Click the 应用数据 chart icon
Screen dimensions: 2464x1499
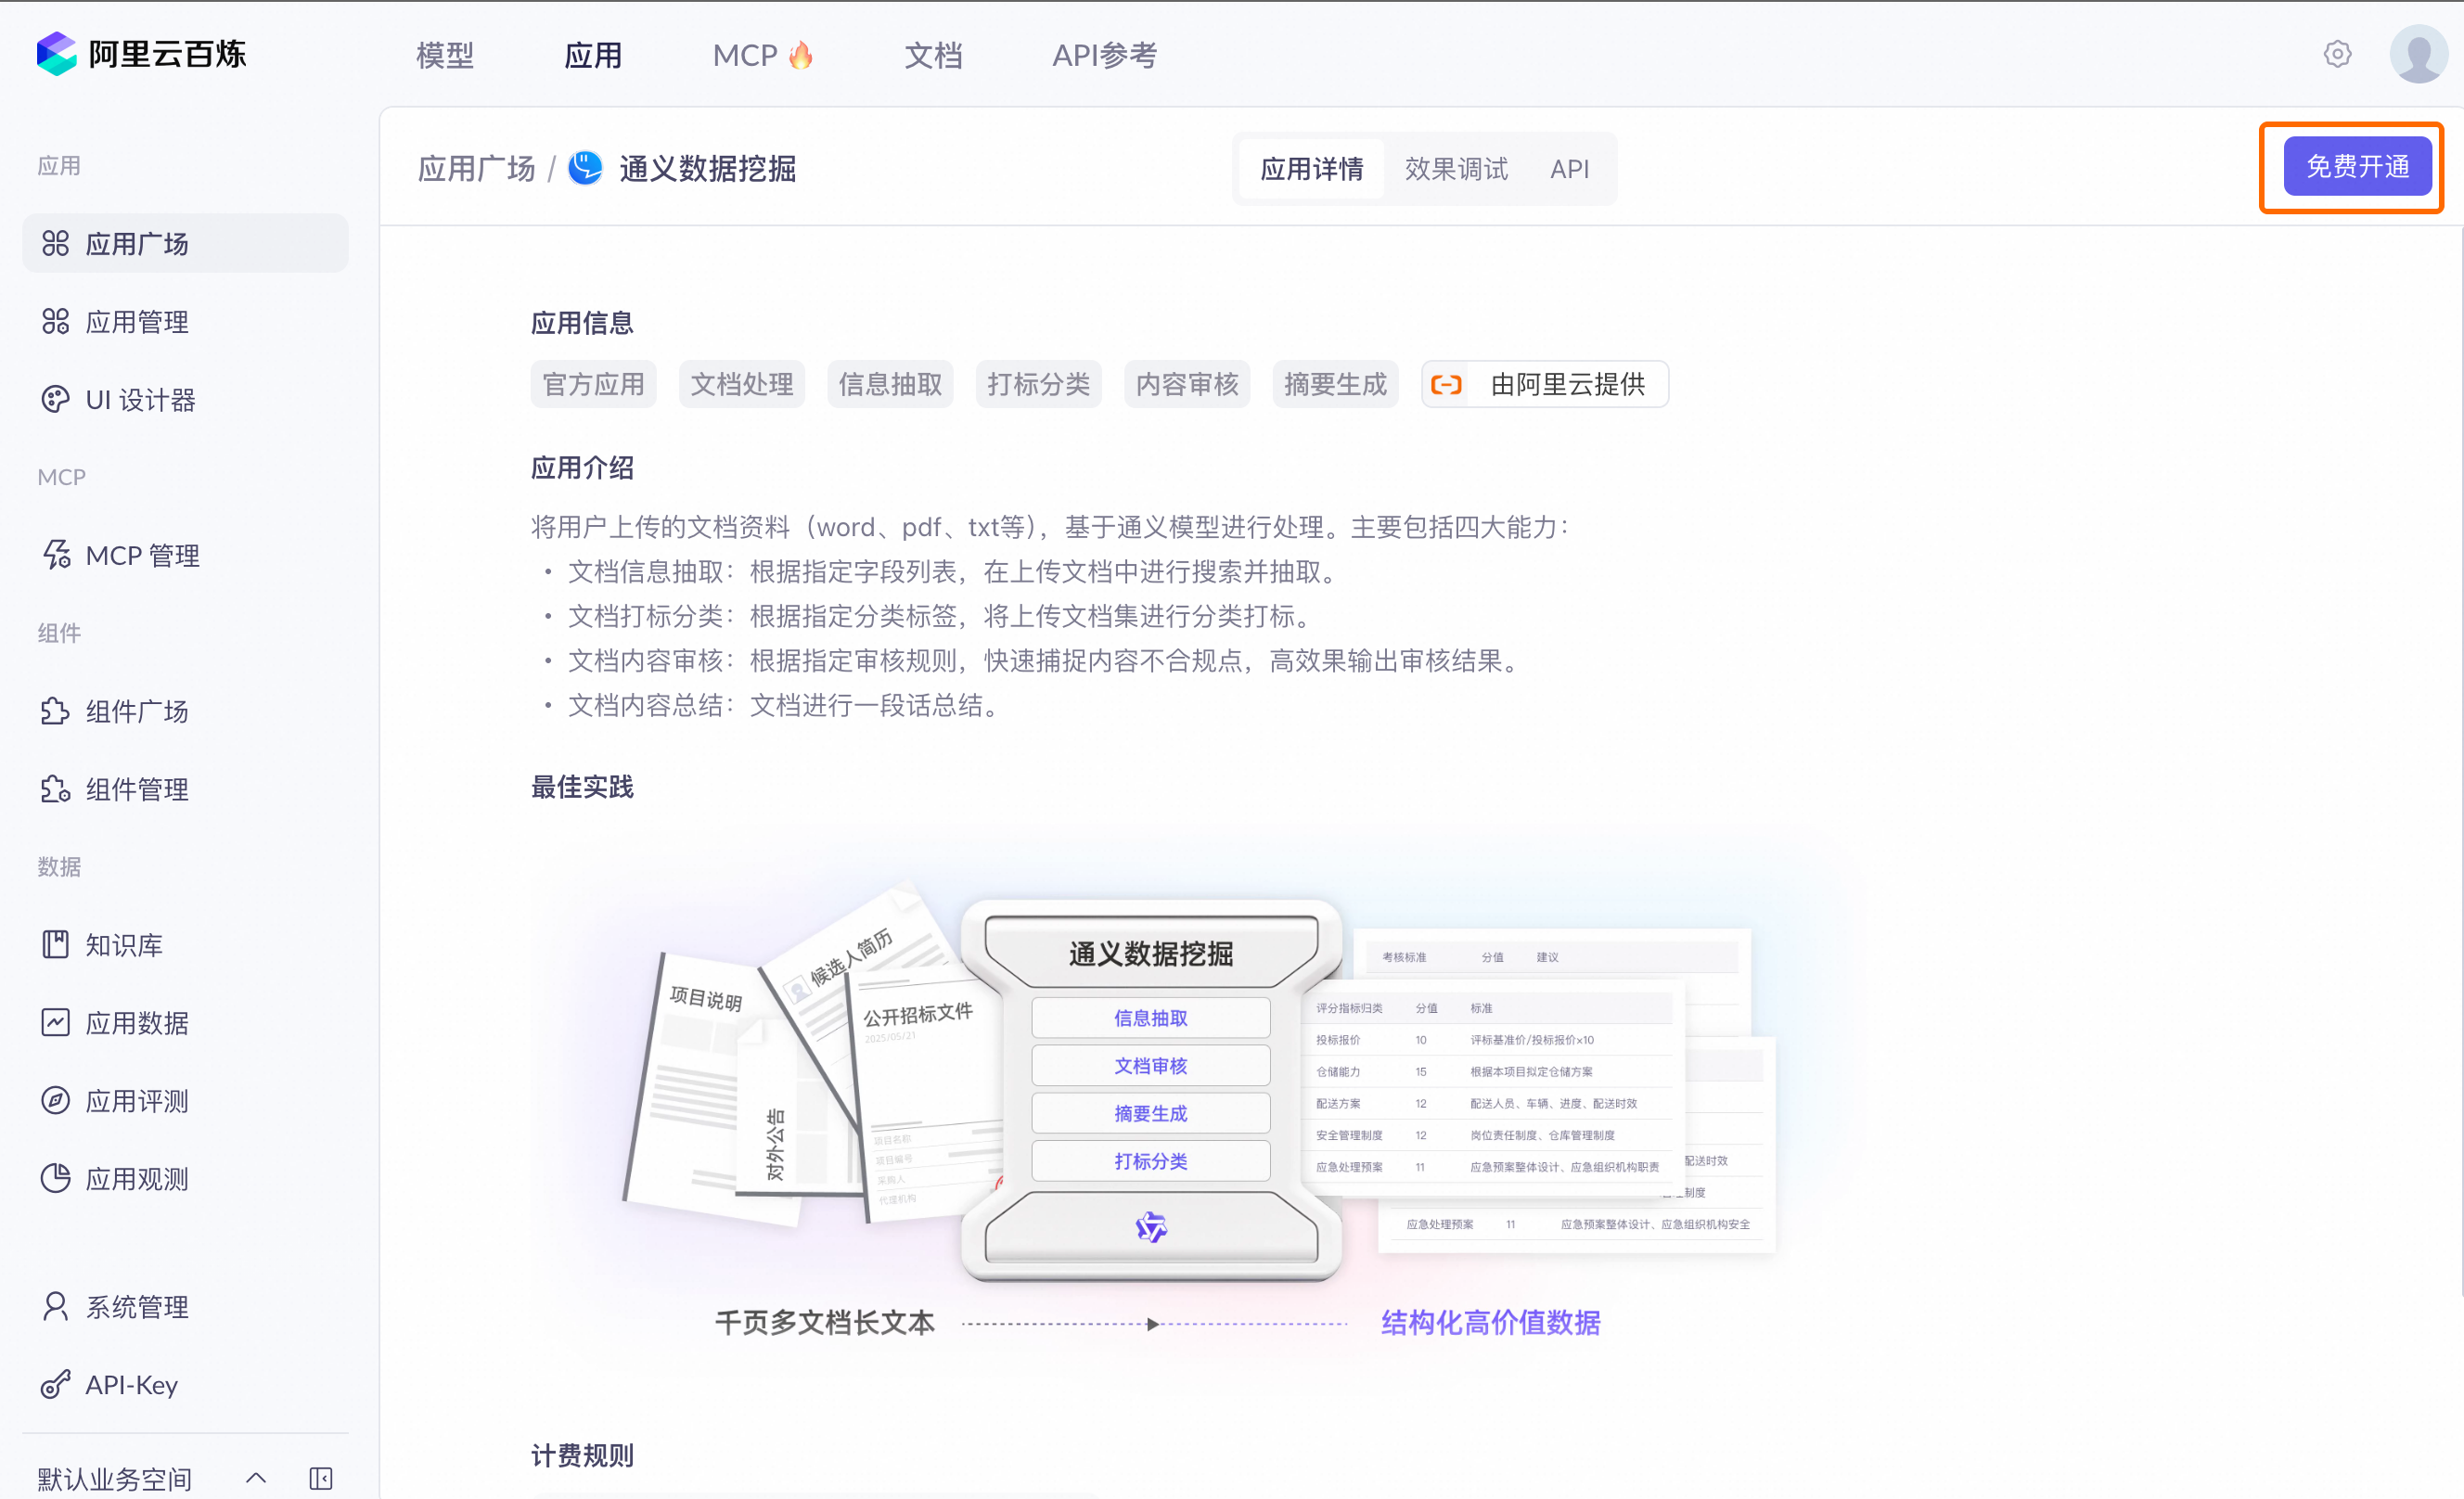pyautogui.click(x=56, y=1022)
